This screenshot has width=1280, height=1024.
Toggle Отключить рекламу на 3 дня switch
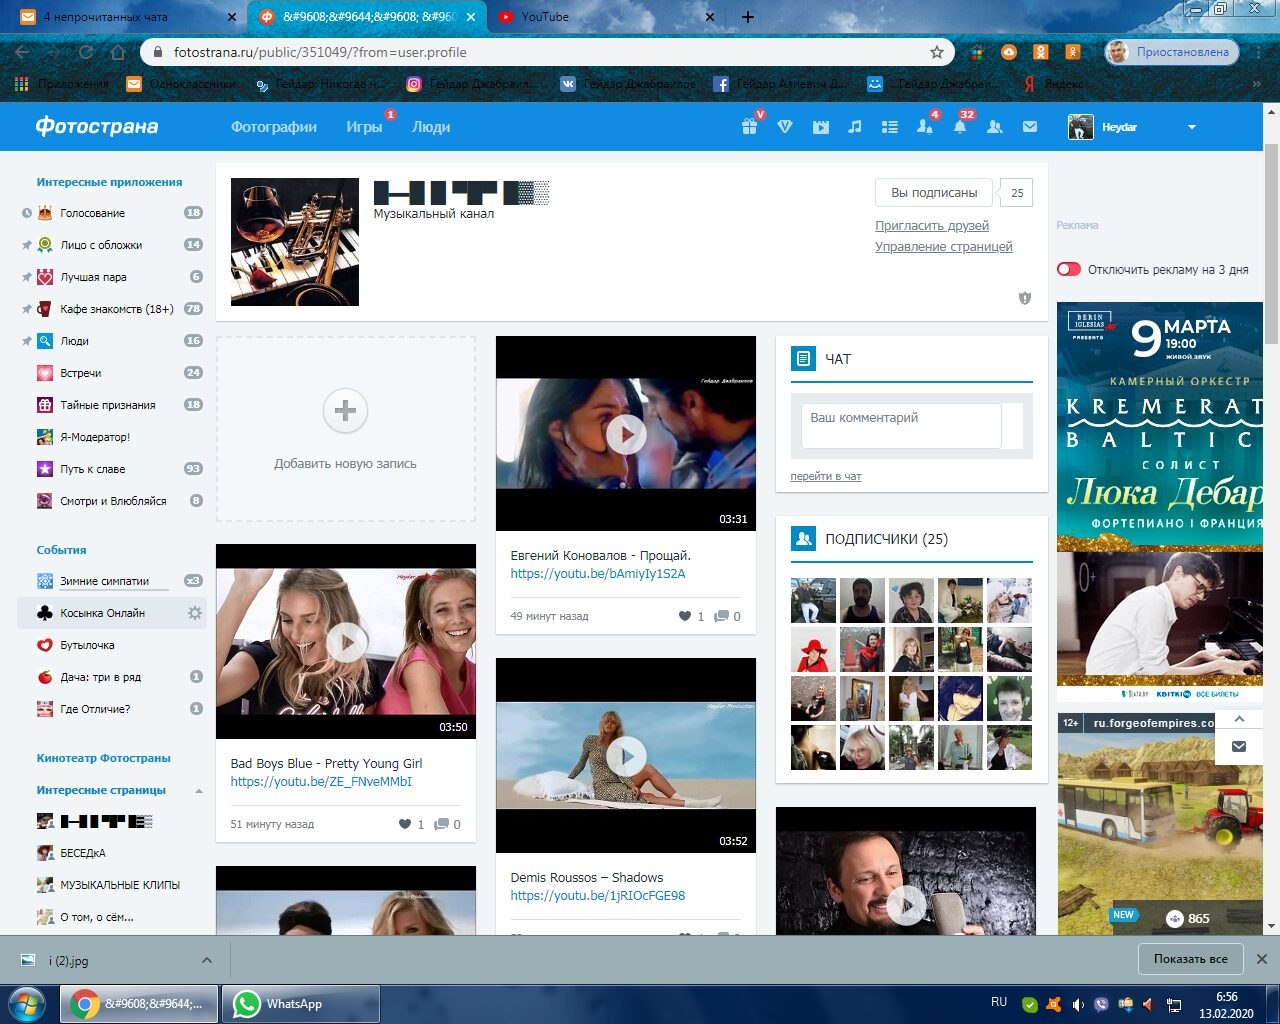point(1069,269)
